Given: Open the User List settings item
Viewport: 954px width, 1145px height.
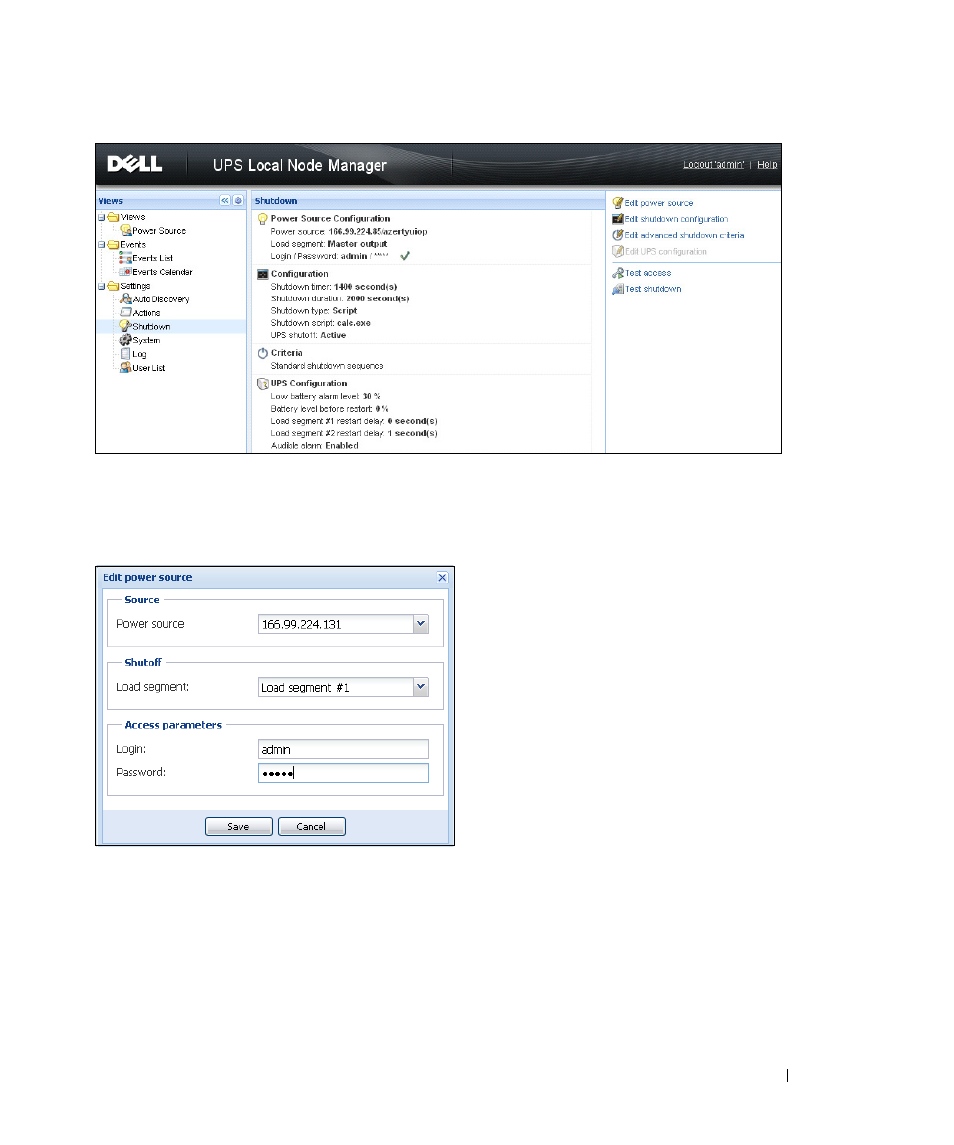Looking at the screenshot, I should click(148, 369).
